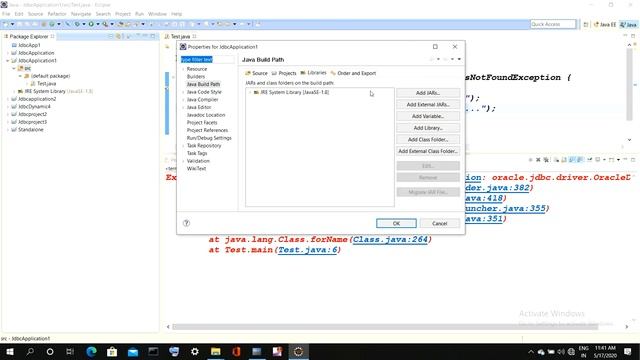Open Order and Export tab
Screen dimensions: 640x360
point(353,73)
